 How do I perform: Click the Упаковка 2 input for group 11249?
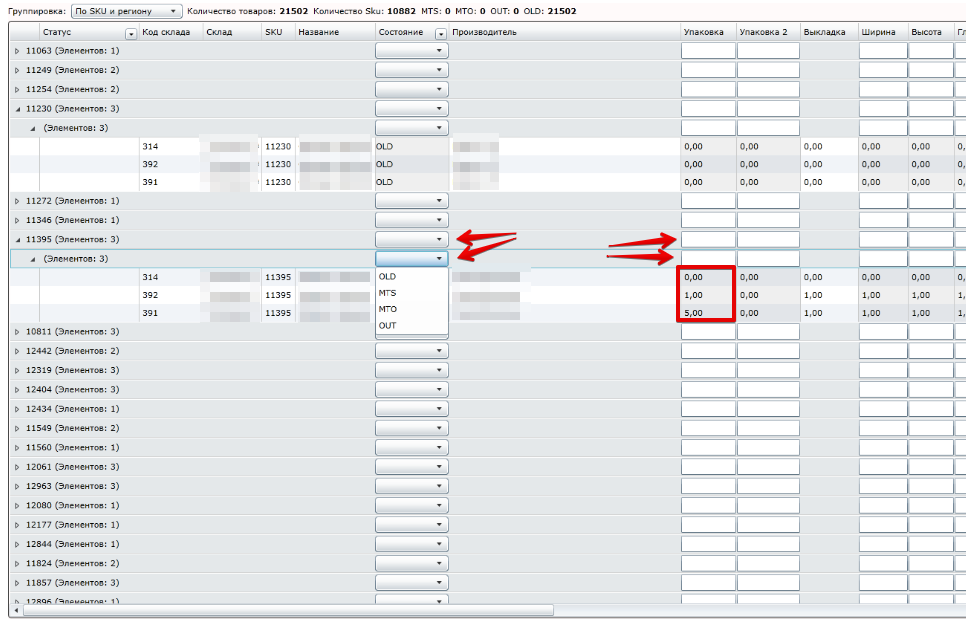(768, 70)
